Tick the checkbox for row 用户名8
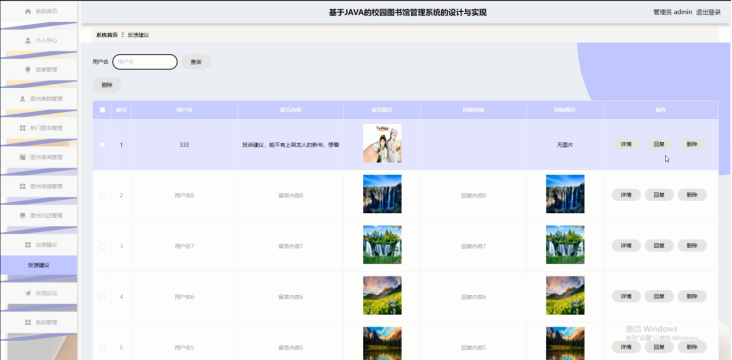This screenshot has height=360, width=732. [102, 196]
